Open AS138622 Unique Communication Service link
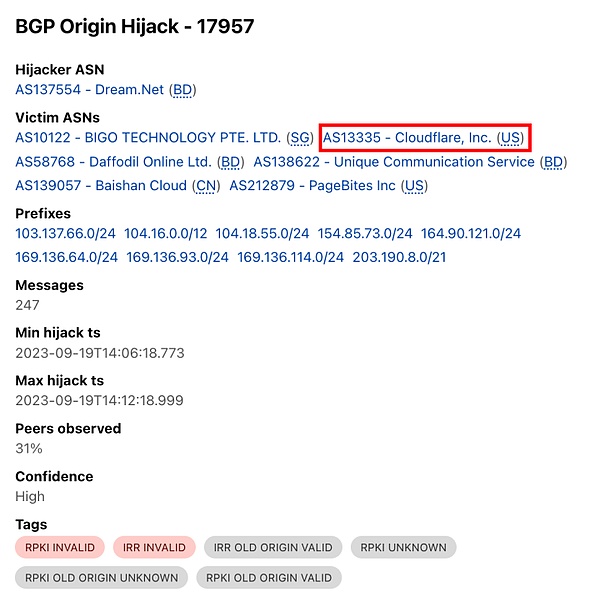This screenshot has width=600, height=602. tap(396, 161)
